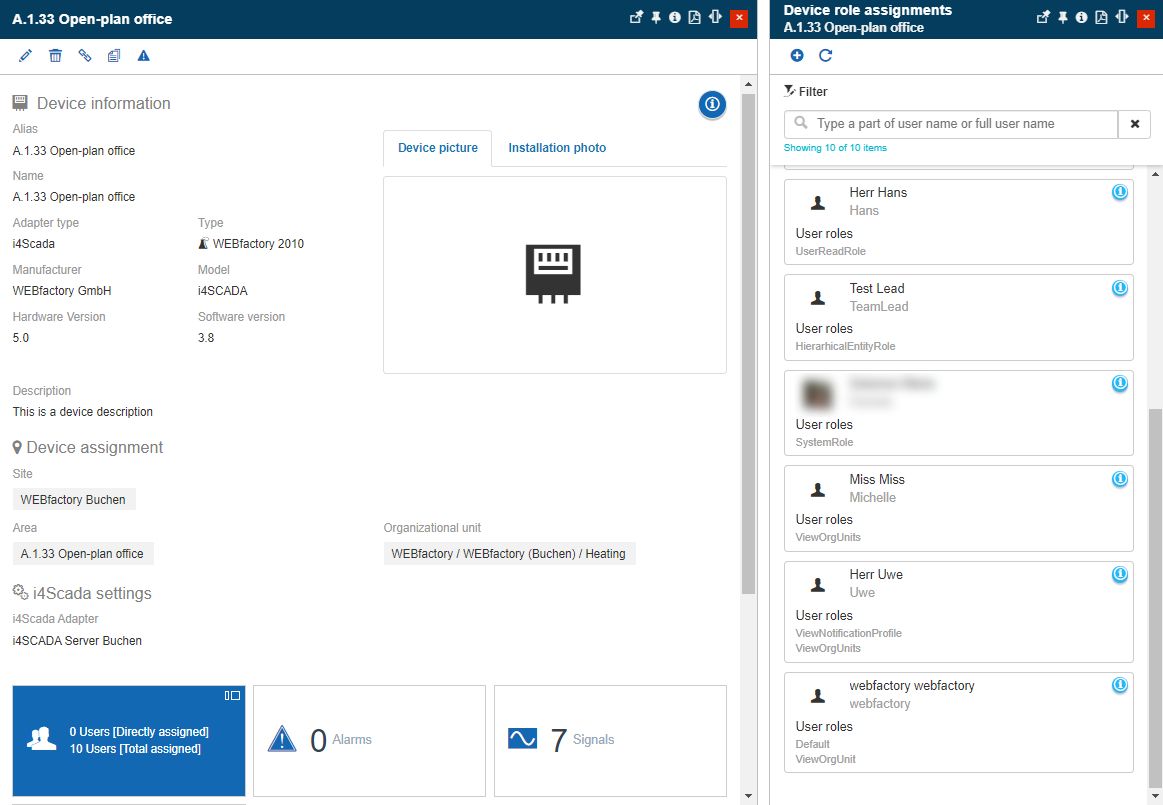1163x805 pixels.
Task: Export role assignments panel to PDF
Action: coord(1100,18)
